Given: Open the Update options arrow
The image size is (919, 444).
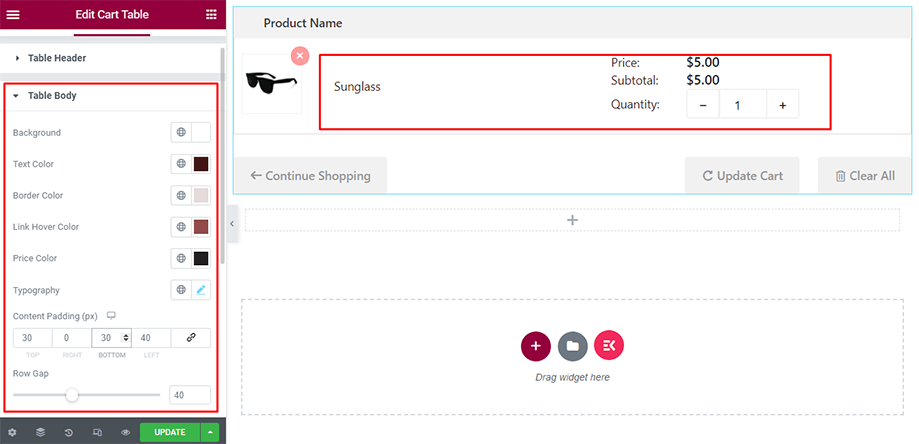Looking at the screenshot, I should (x=210, y=432).
